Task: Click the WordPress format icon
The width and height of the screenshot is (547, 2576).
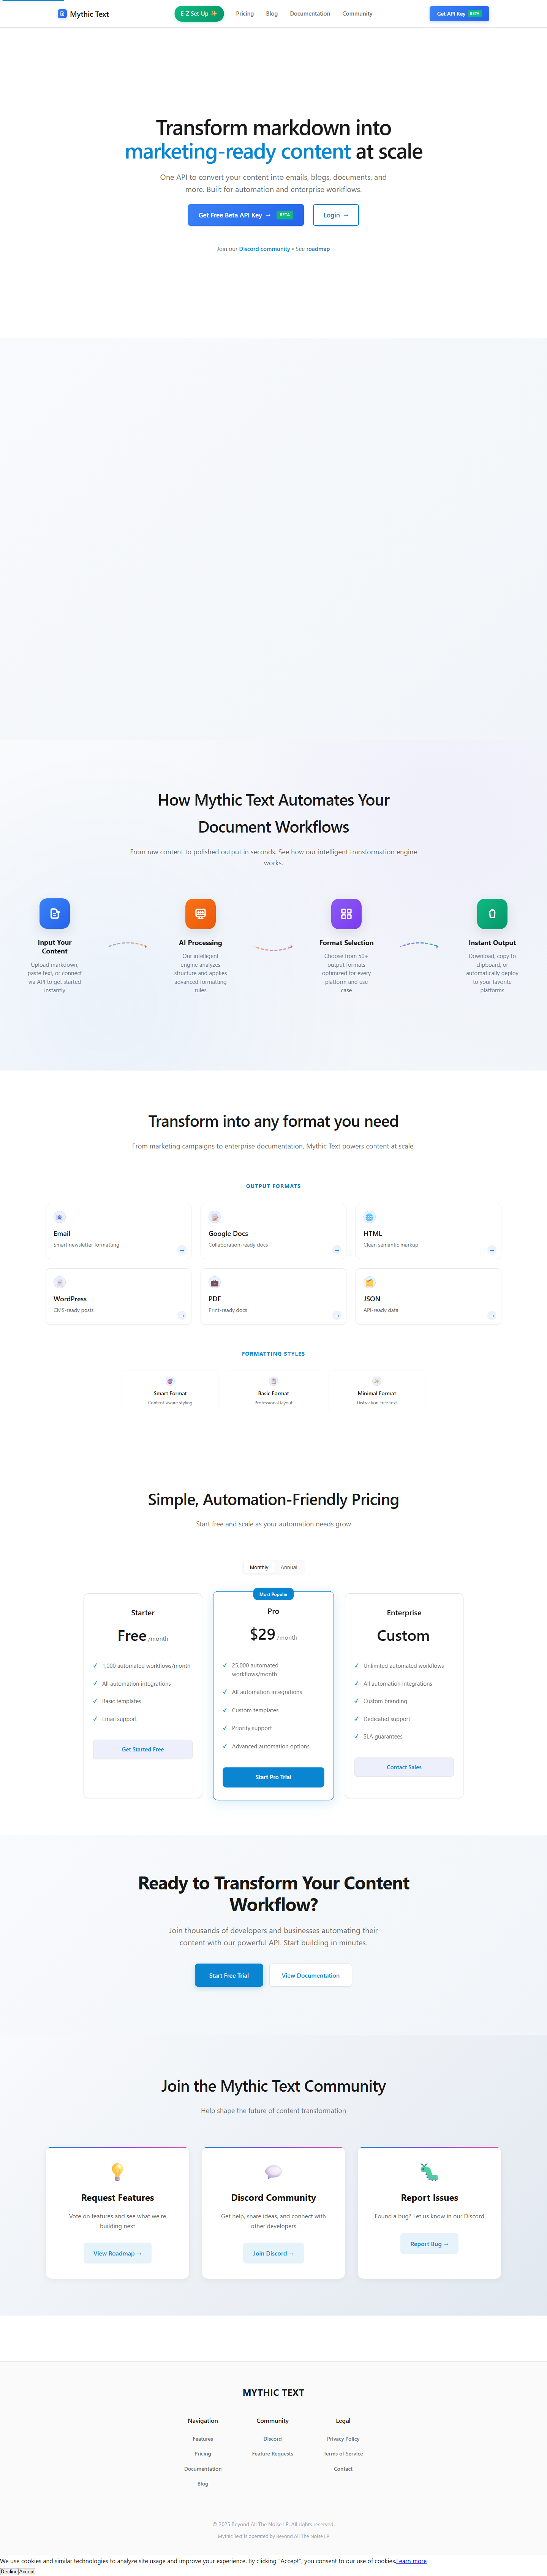Action: pyautogui.click(x=60, y=1282)
